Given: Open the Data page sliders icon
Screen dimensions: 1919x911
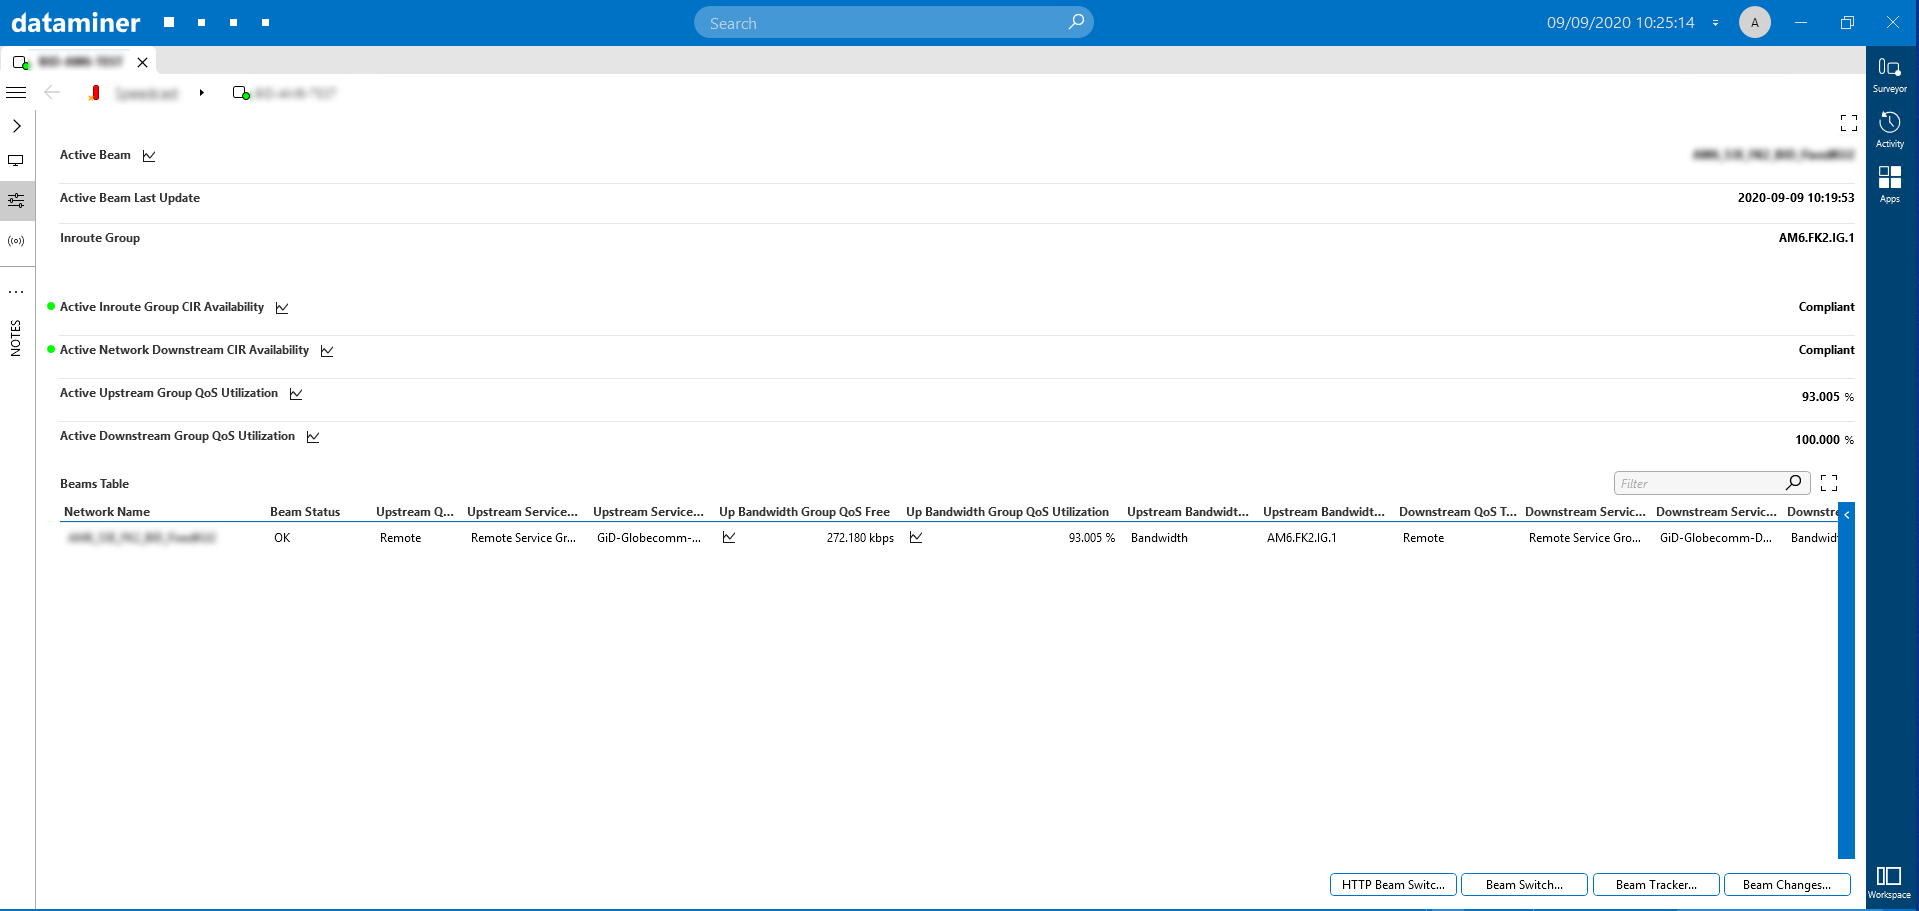Looking at the screenshot, I should click(x=17, y=201).
